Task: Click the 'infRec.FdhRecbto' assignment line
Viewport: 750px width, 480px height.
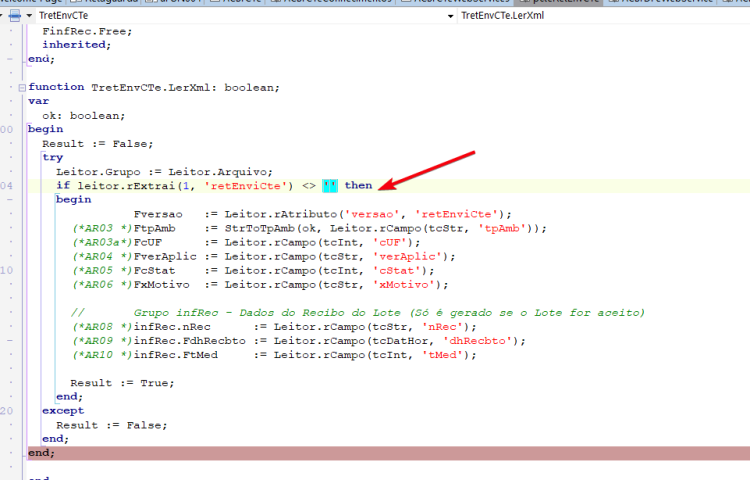Action: pyautogui.click(x=299, y=341)
